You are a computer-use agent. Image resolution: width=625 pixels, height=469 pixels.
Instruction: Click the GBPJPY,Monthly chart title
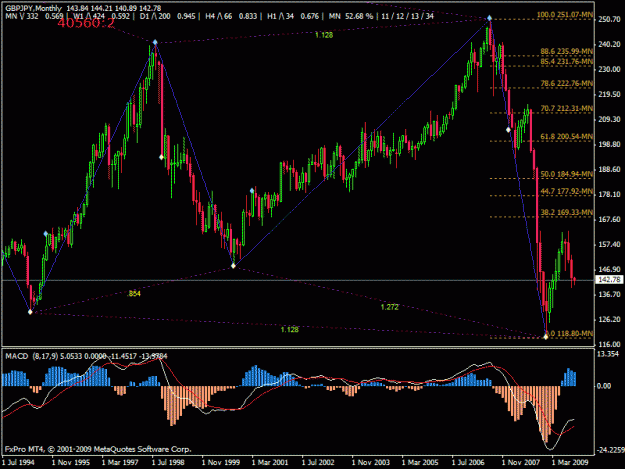(33, 8)
